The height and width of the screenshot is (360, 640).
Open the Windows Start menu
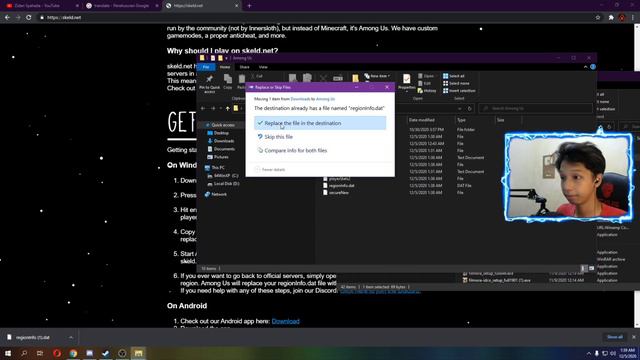tap(8, 353)
